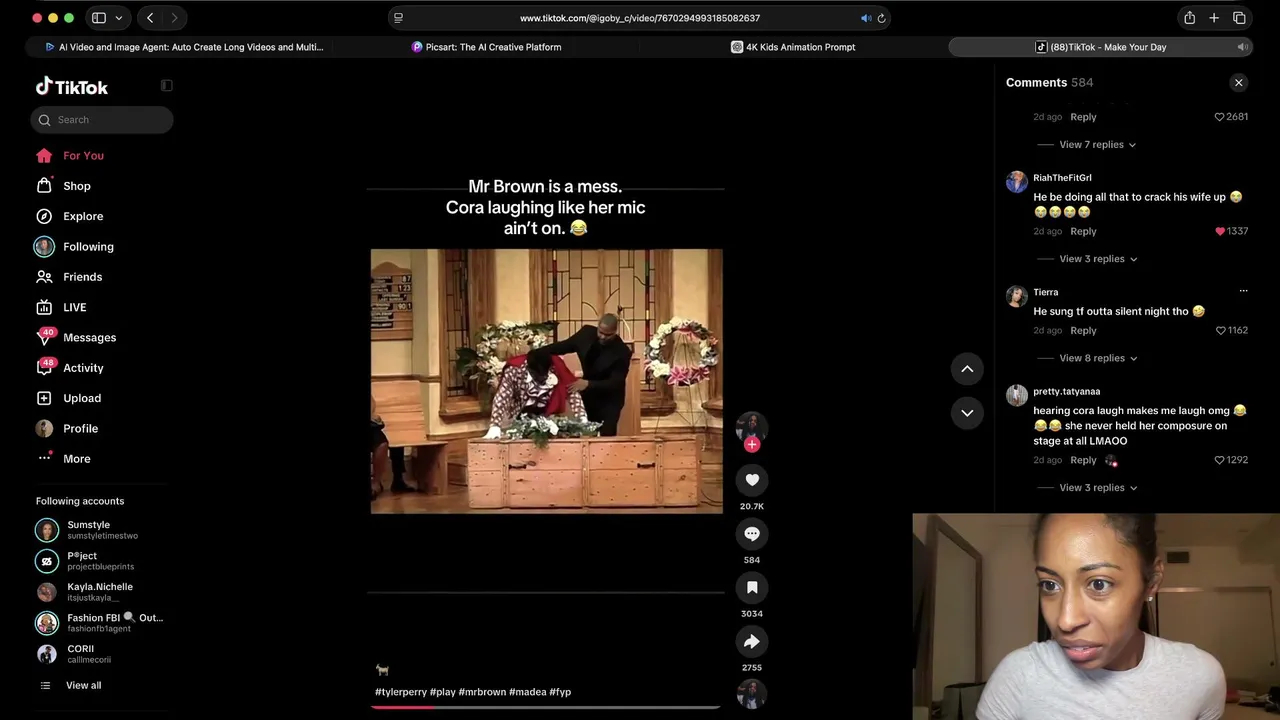This screenshot has width=1280, height=720.
Task: Expand View 8 replies under Tierra
Action: coord(1098,358)
